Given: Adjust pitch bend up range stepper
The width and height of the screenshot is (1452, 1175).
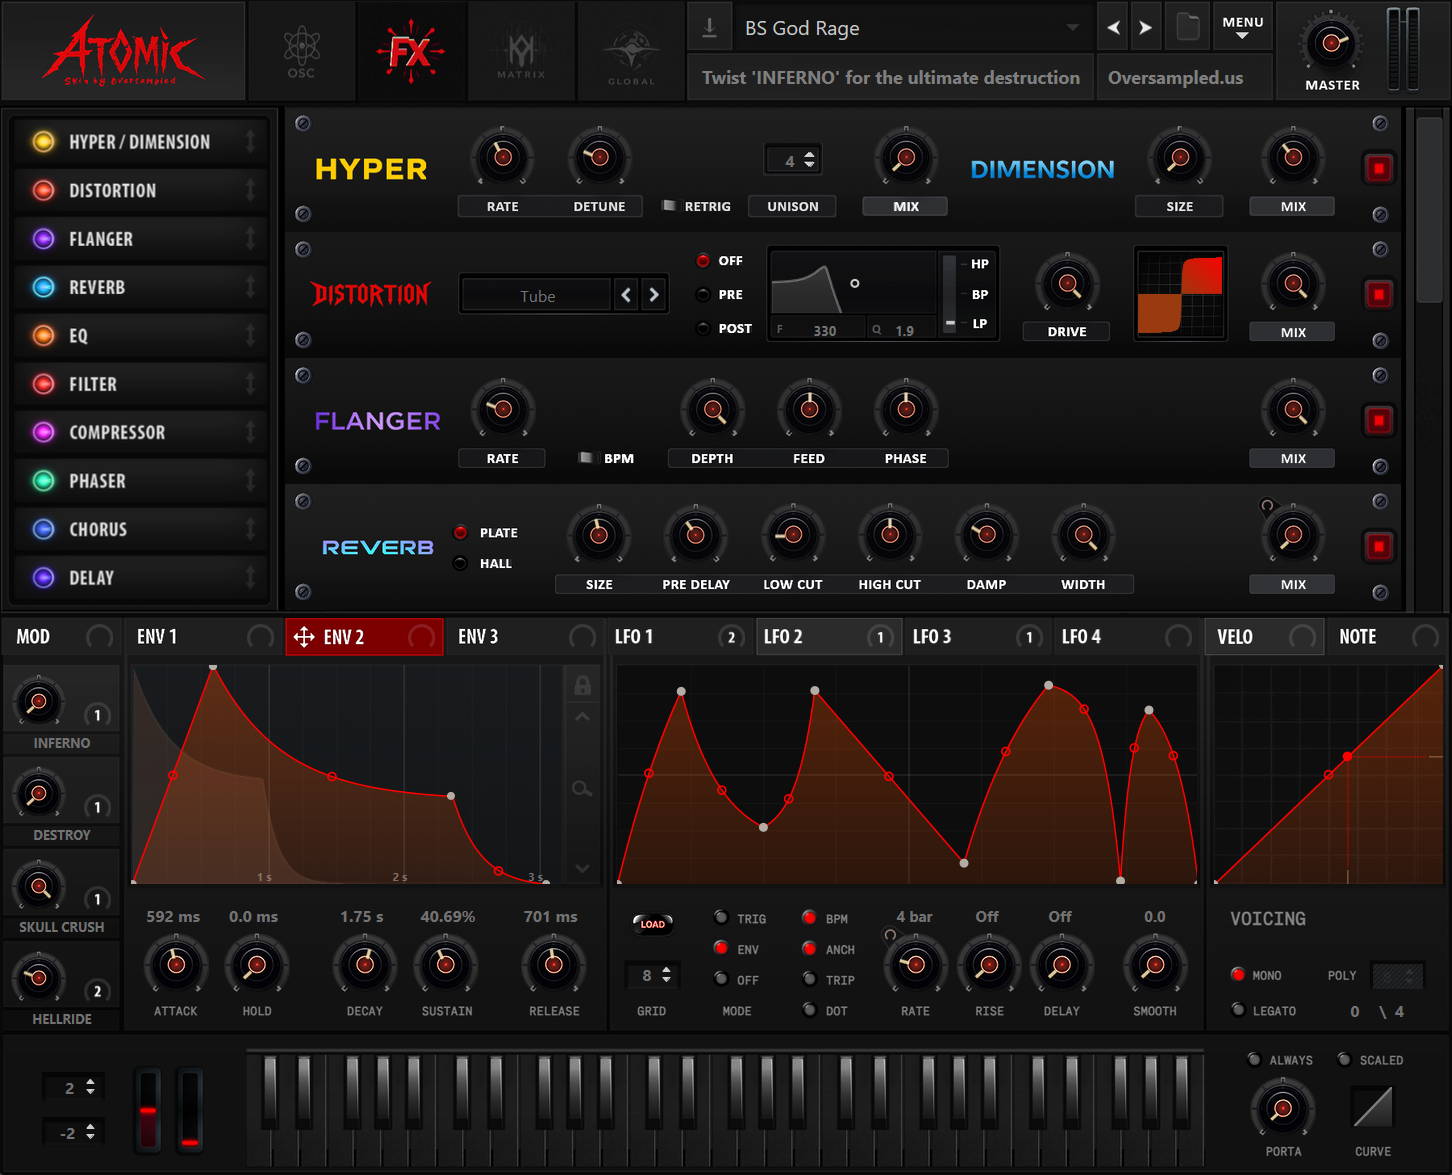Looking at the screenshot, I should click(91, 1087).
